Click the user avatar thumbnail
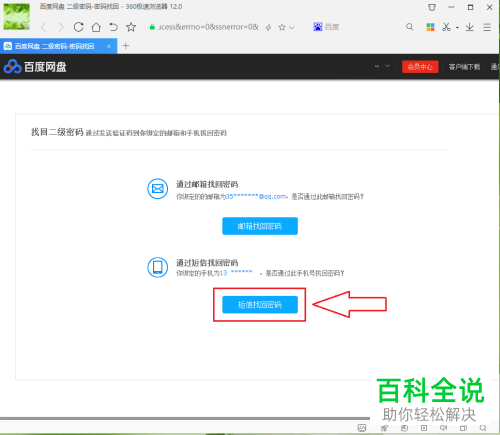This screenshot has height=435, width=500. tap(16, 16)
